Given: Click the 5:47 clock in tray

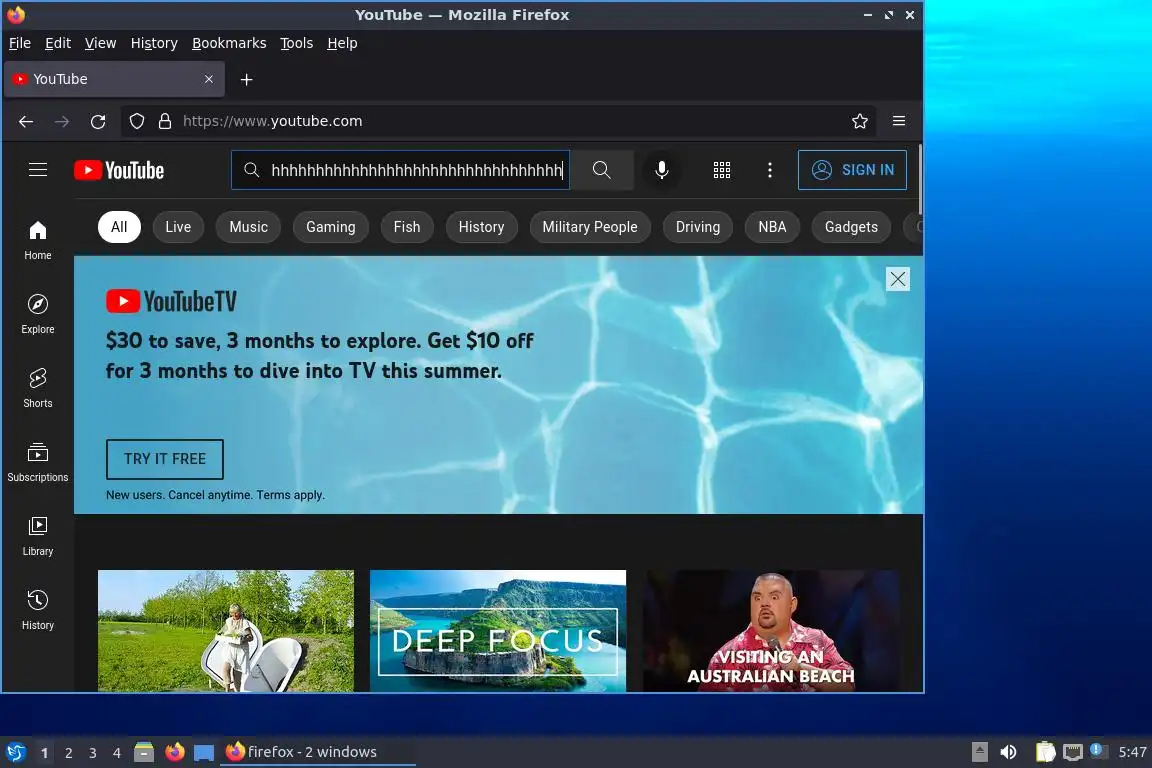Looking at the screenshot, I should [1132, 752].
